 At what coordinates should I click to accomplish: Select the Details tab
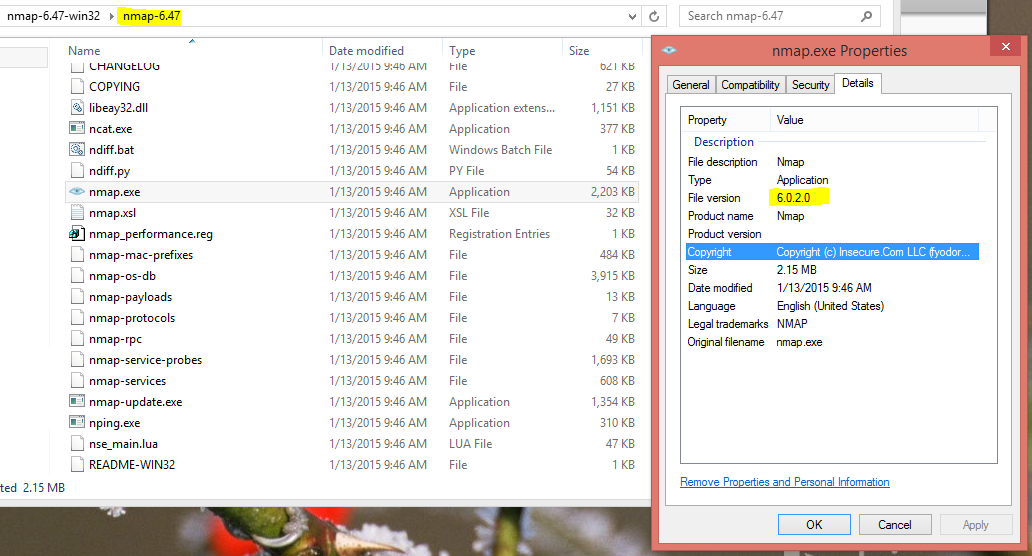[x=858, y=83]
